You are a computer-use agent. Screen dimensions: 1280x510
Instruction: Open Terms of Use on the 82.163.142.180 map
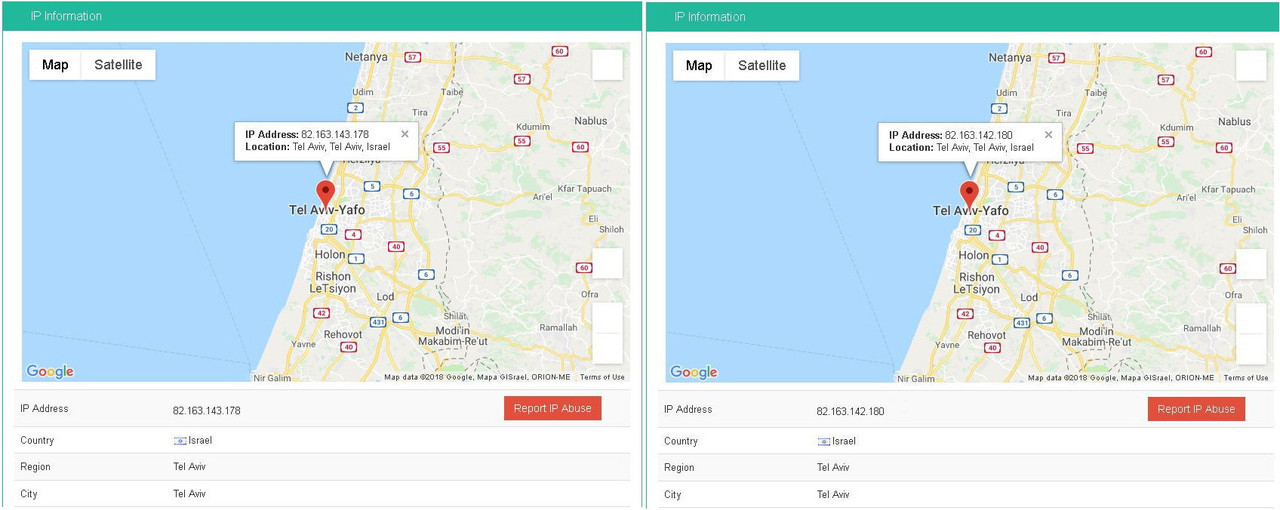1246,378
